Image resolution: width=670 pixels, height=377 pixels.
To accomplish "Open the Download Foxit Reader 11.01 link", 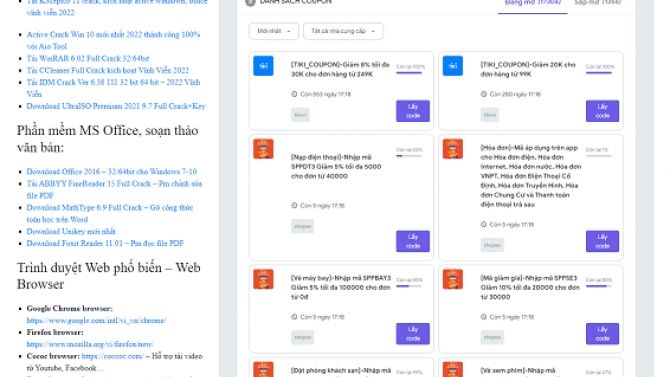I will [x=105, y=243].
